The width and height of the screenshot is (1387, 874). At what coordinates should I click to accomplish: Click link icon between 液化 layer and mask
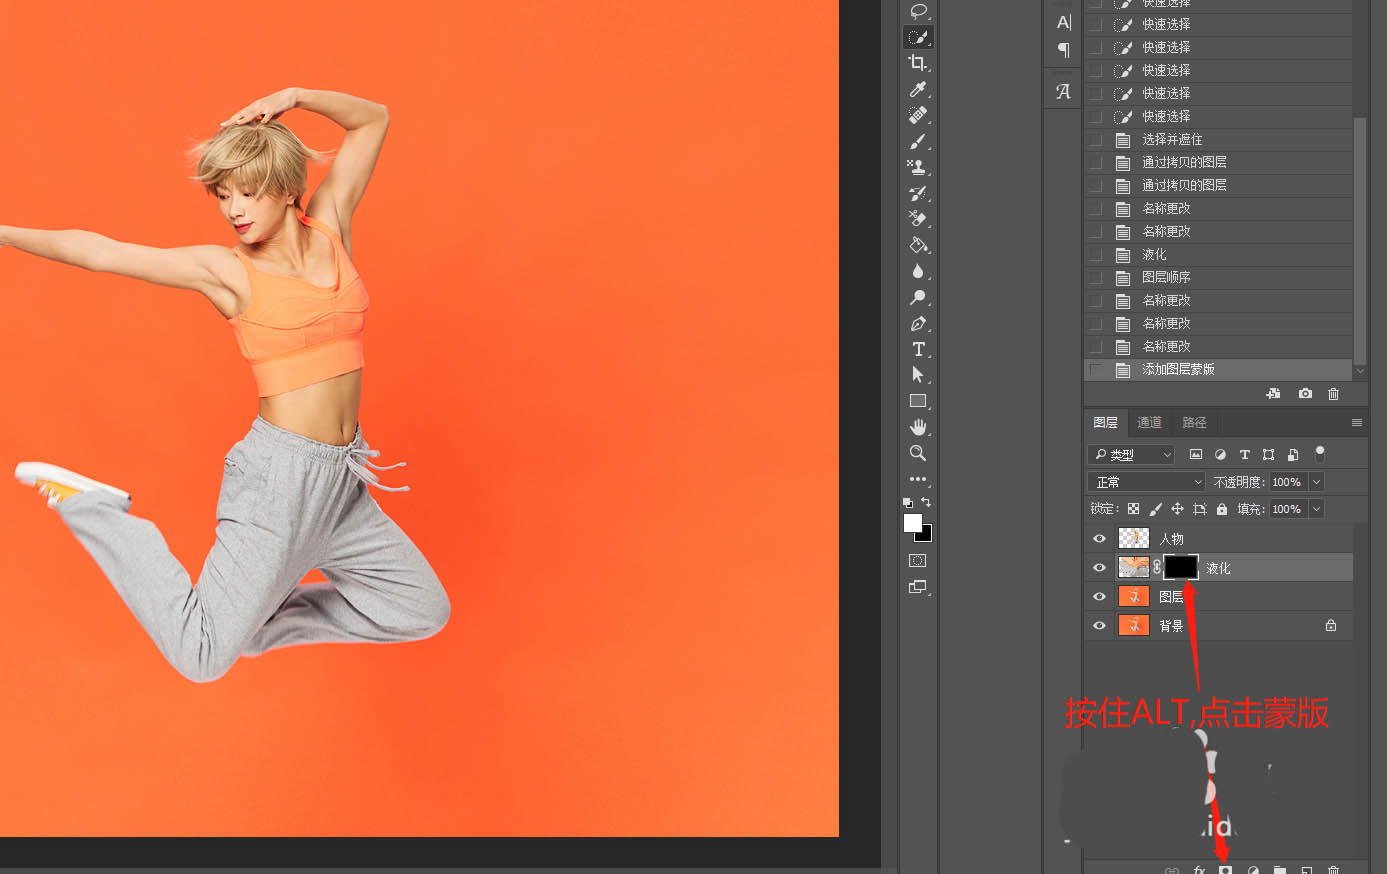(1157, 567)
